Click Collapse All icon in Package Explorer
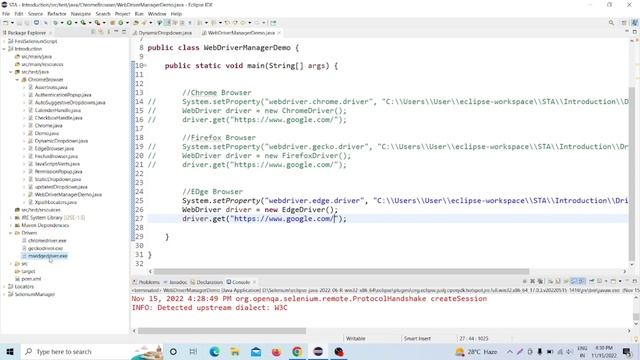 pos(93,32)
